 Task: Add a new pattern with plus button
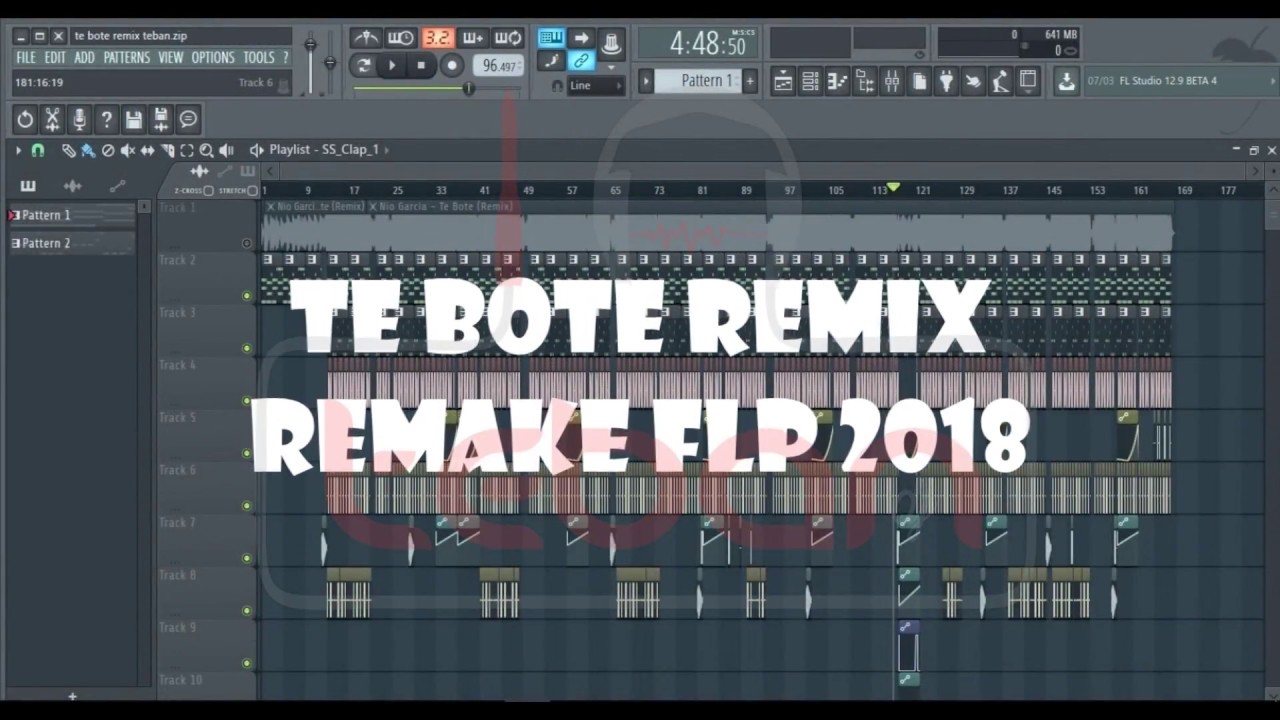pyautogui.click(x=750, y=81)
